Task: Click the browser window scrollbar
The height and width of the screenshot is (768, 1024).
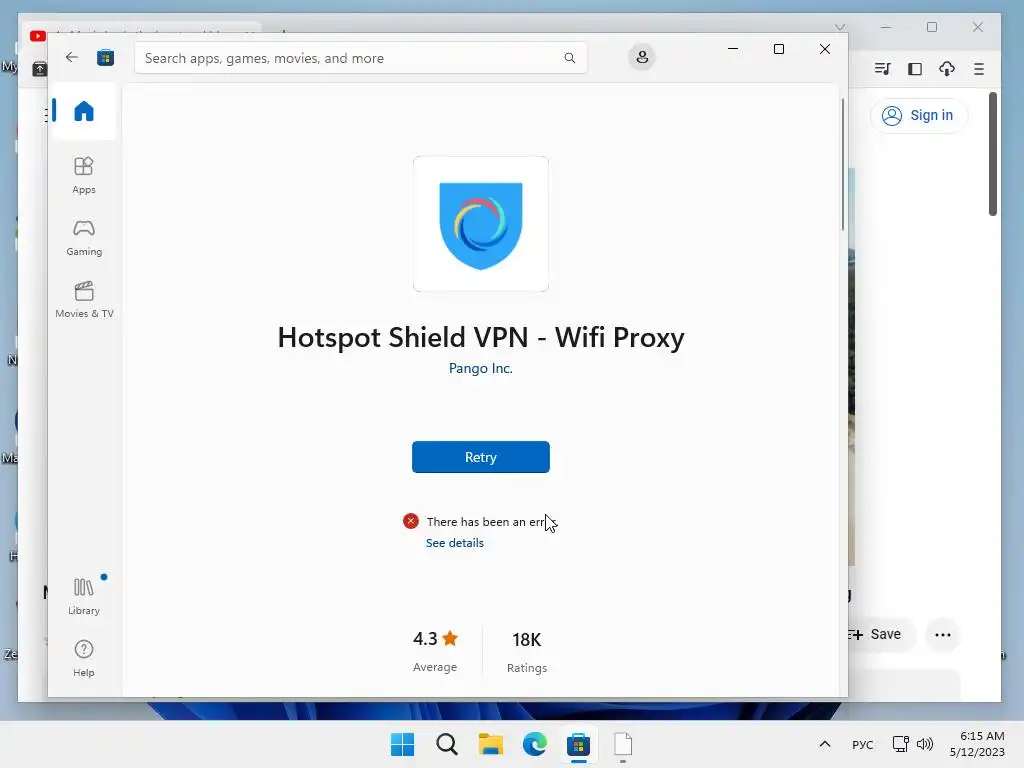Action: (993, 154)
